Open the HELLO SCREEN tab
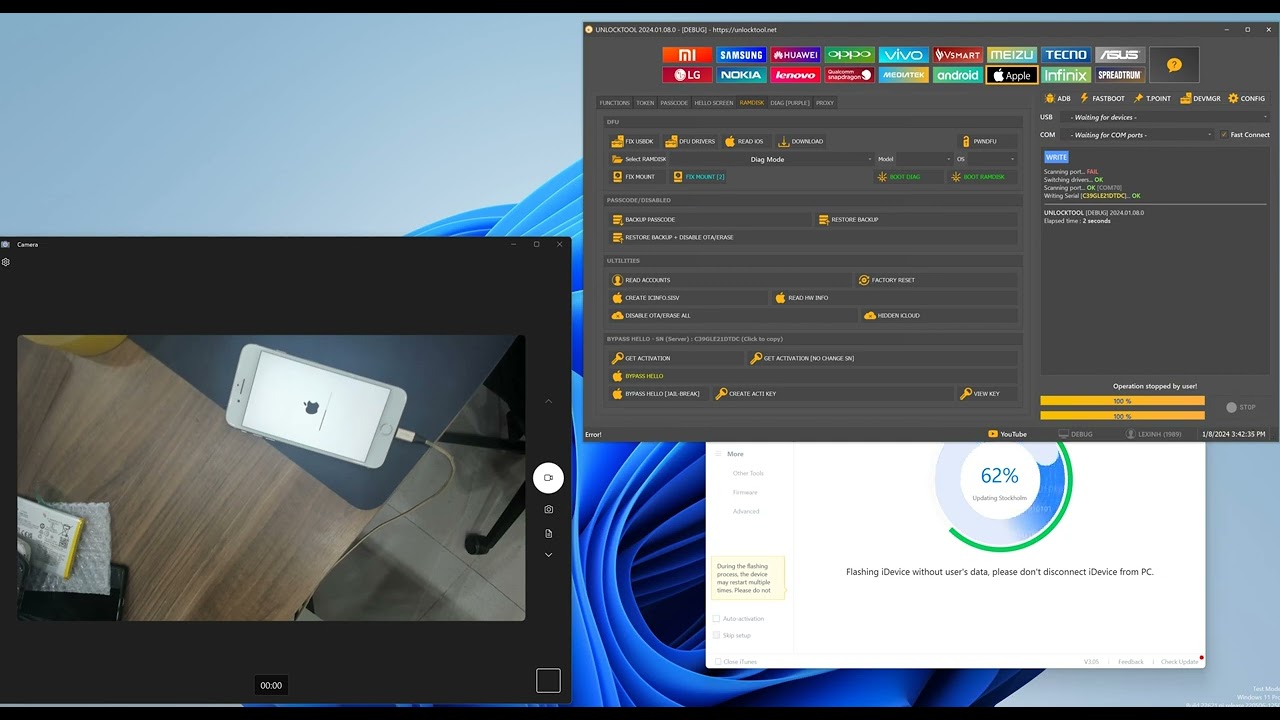Screen dimensions: 1280x720 pyautogui.click(x=714, y=103)
